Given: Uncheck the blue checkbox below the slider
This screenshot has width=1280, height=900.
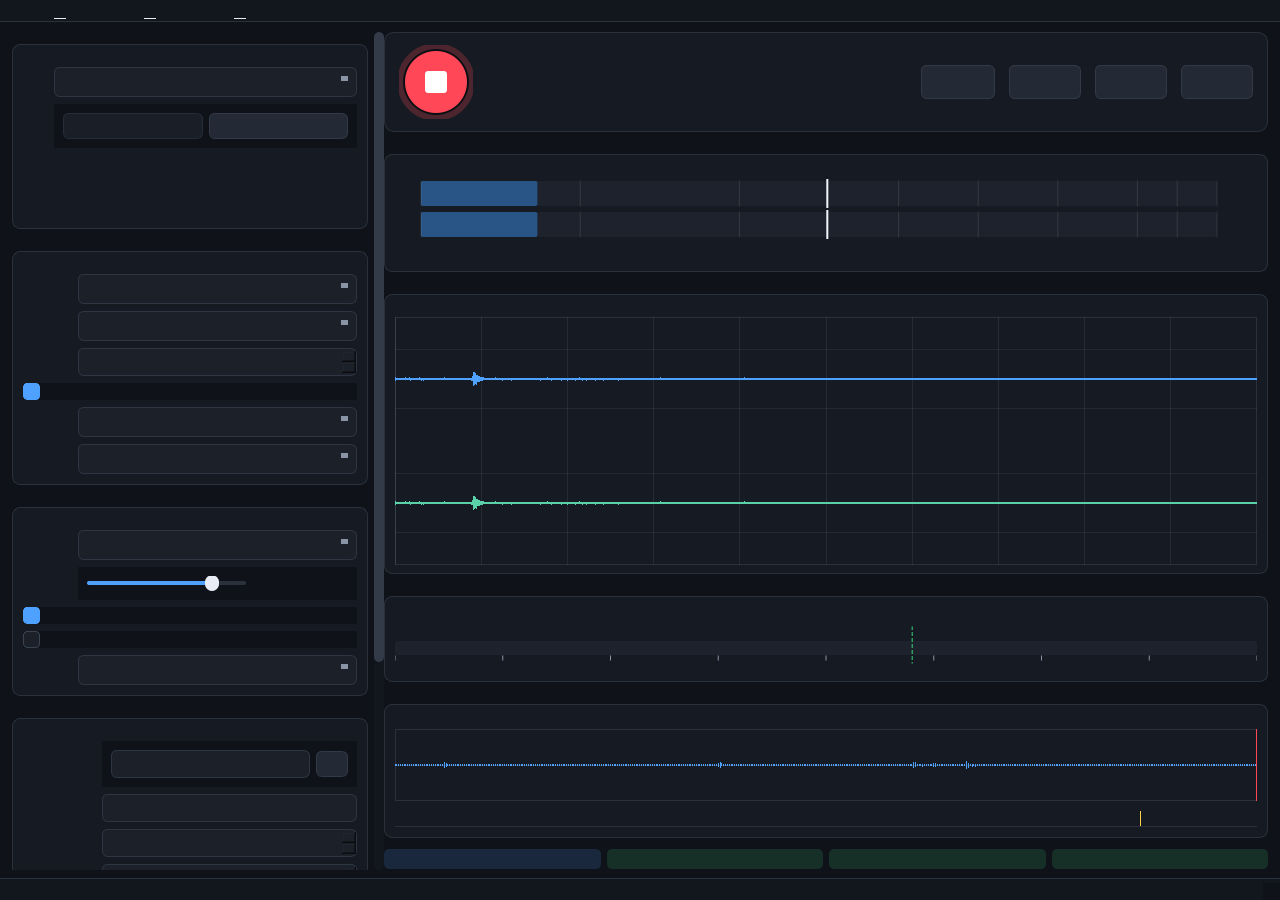Looking at the screenshot, I should pos(32,615).
